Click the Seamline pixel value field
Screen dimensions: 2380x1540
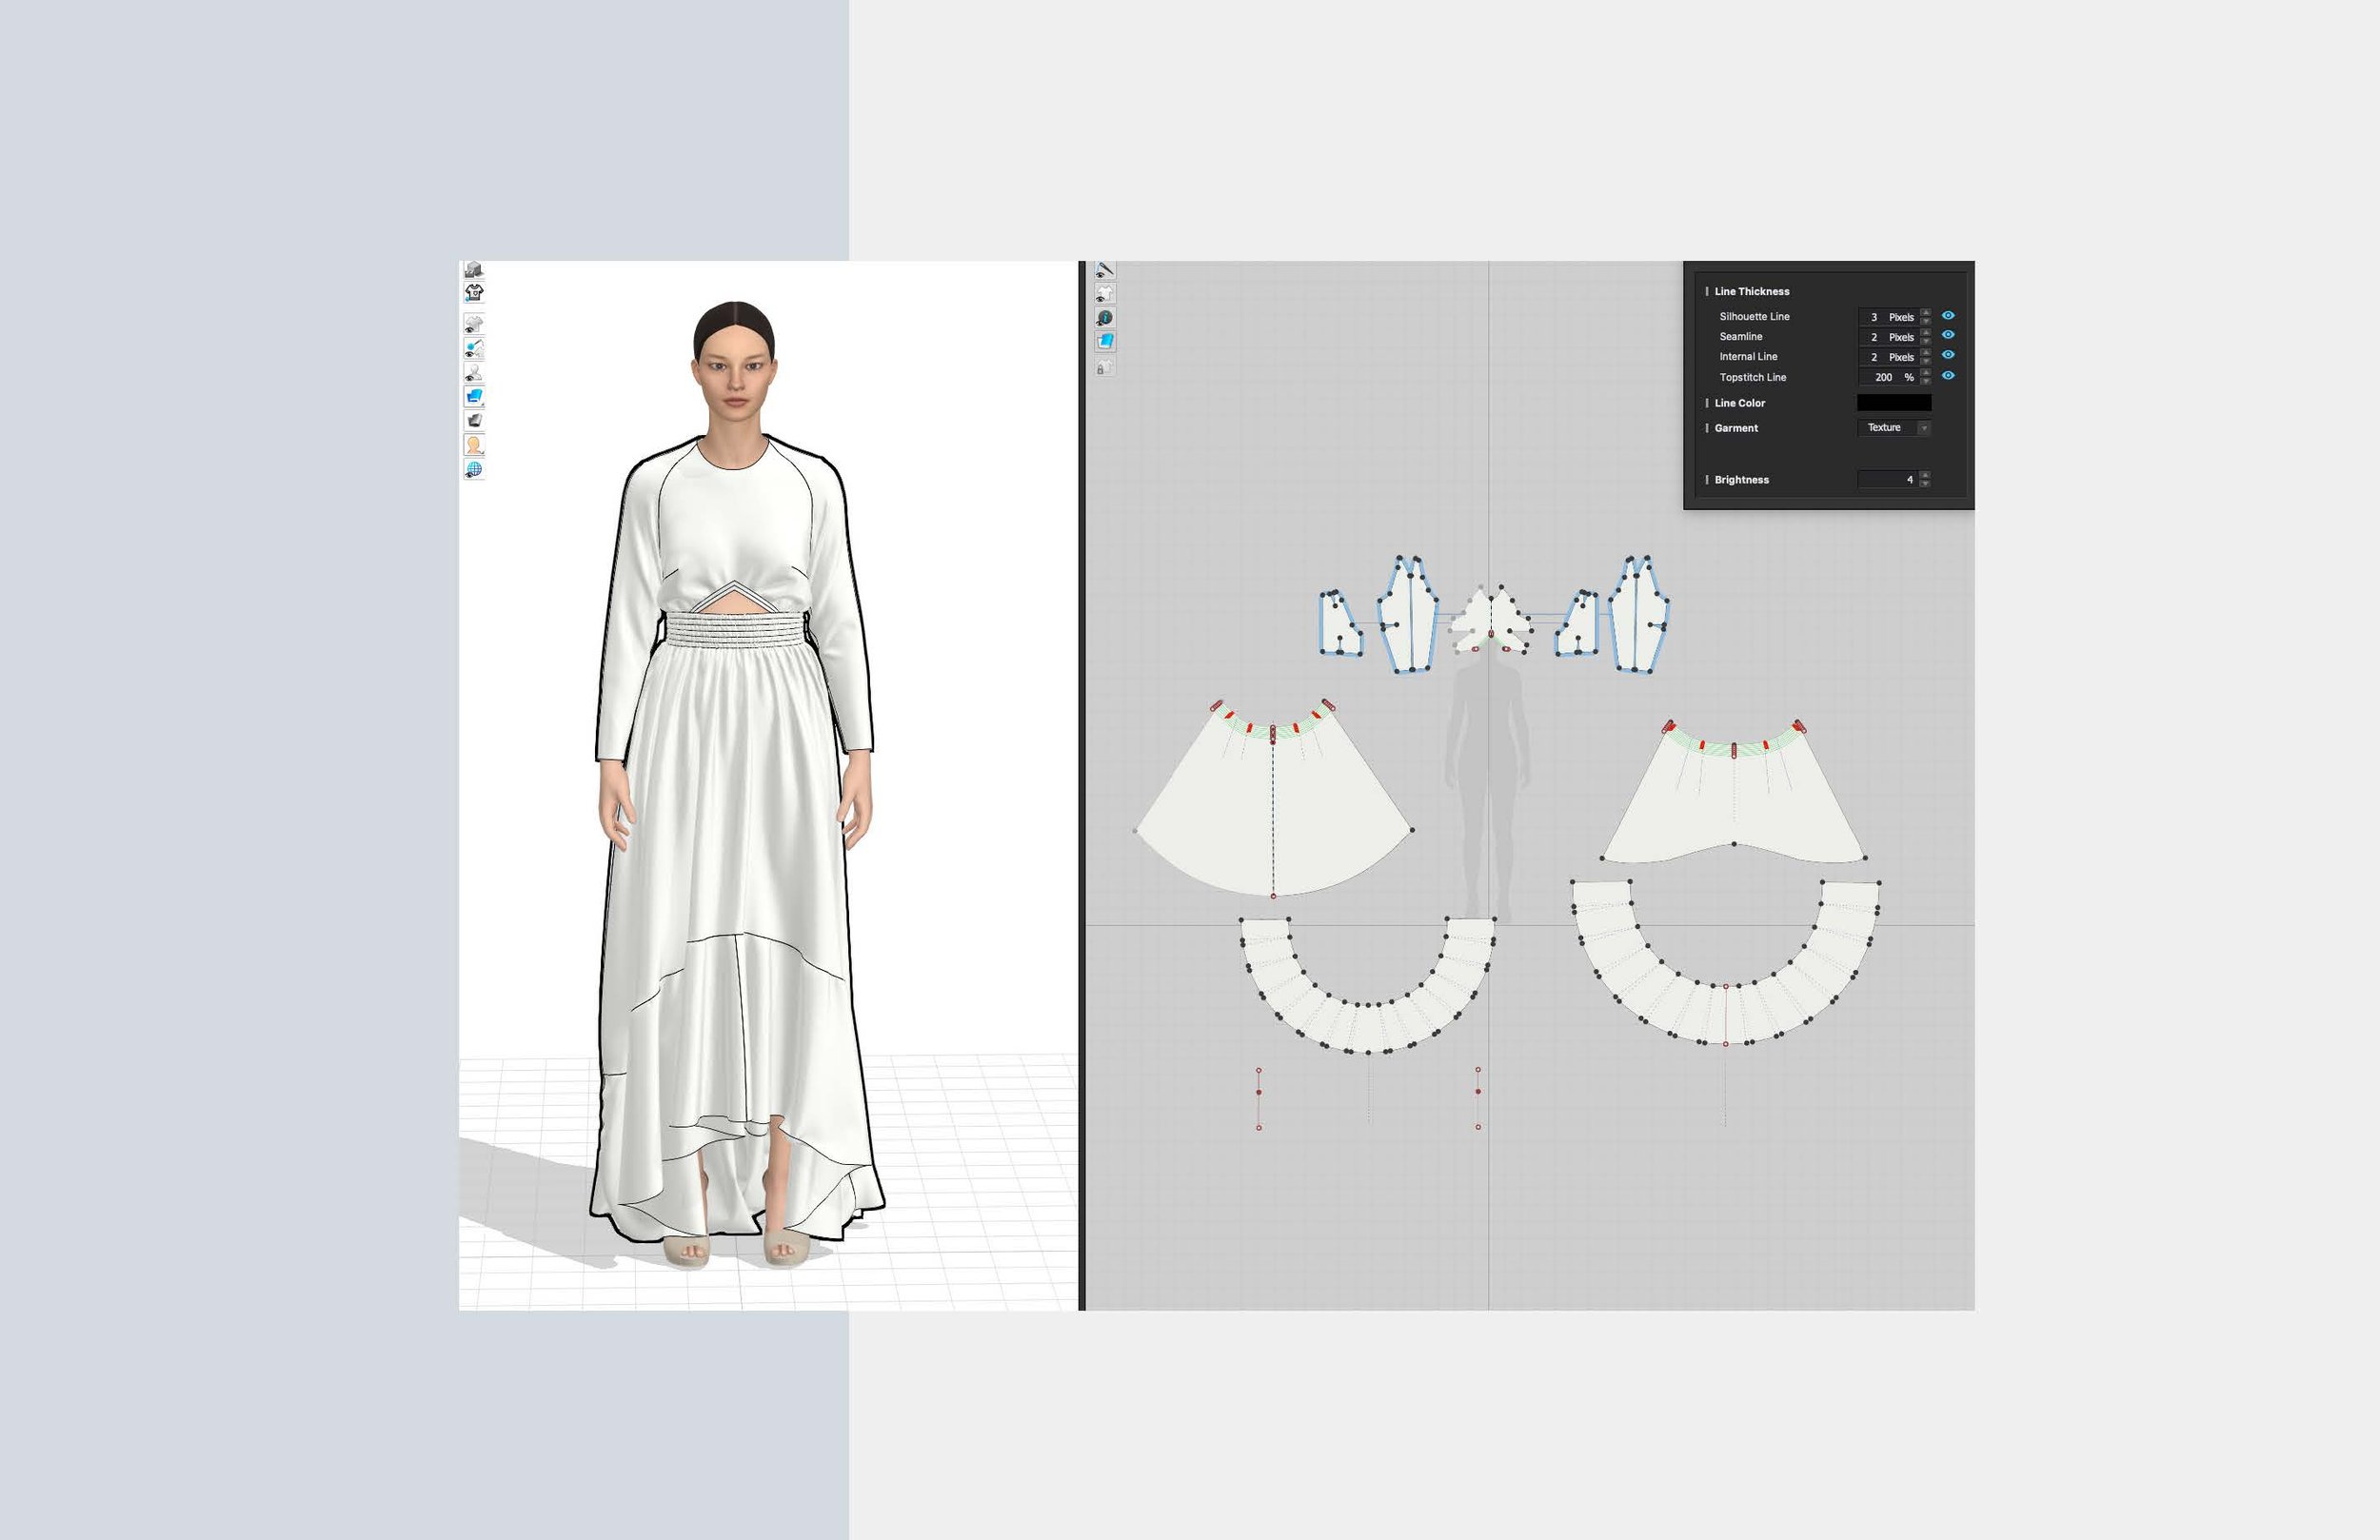tap(1889, 337)
